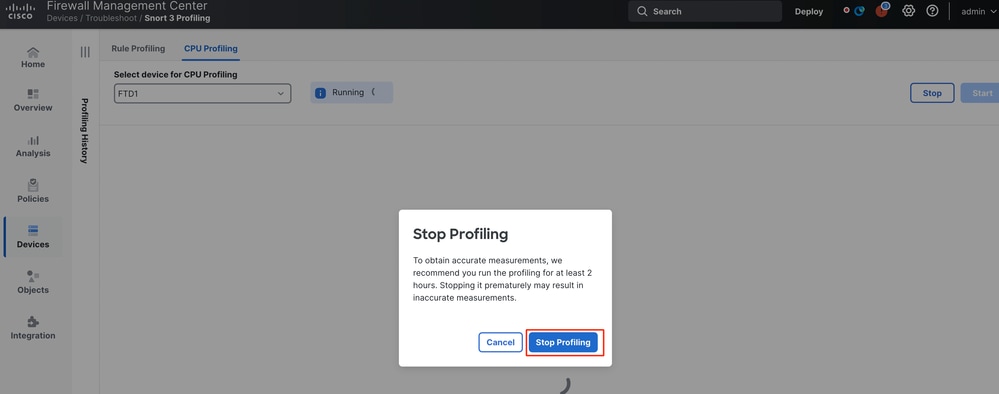This screenshot has width=999, height=394.
Task: Focus the Search field
Action: click(x=705, y=11)
